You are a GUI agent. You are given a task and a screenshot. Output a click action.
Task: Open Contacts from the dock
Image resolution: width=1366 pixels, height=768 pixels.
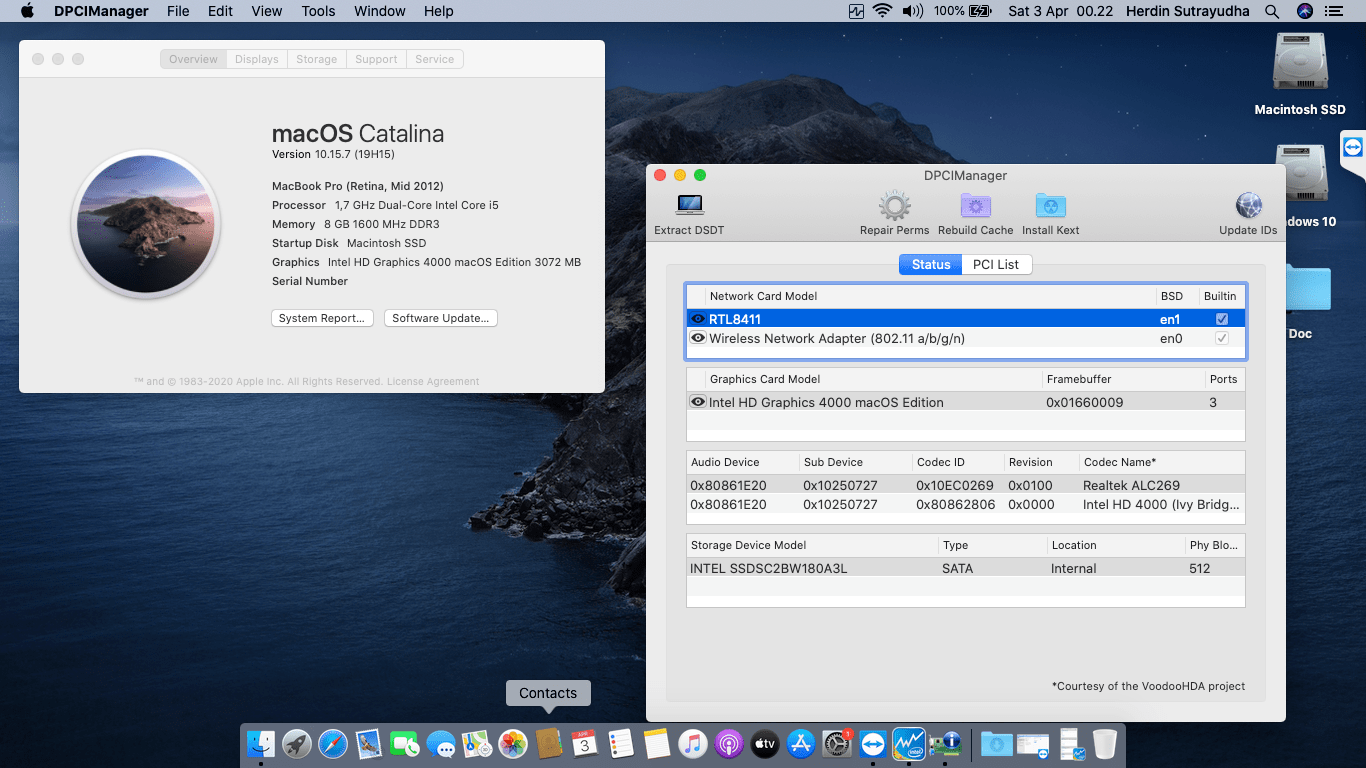point(548,743)
